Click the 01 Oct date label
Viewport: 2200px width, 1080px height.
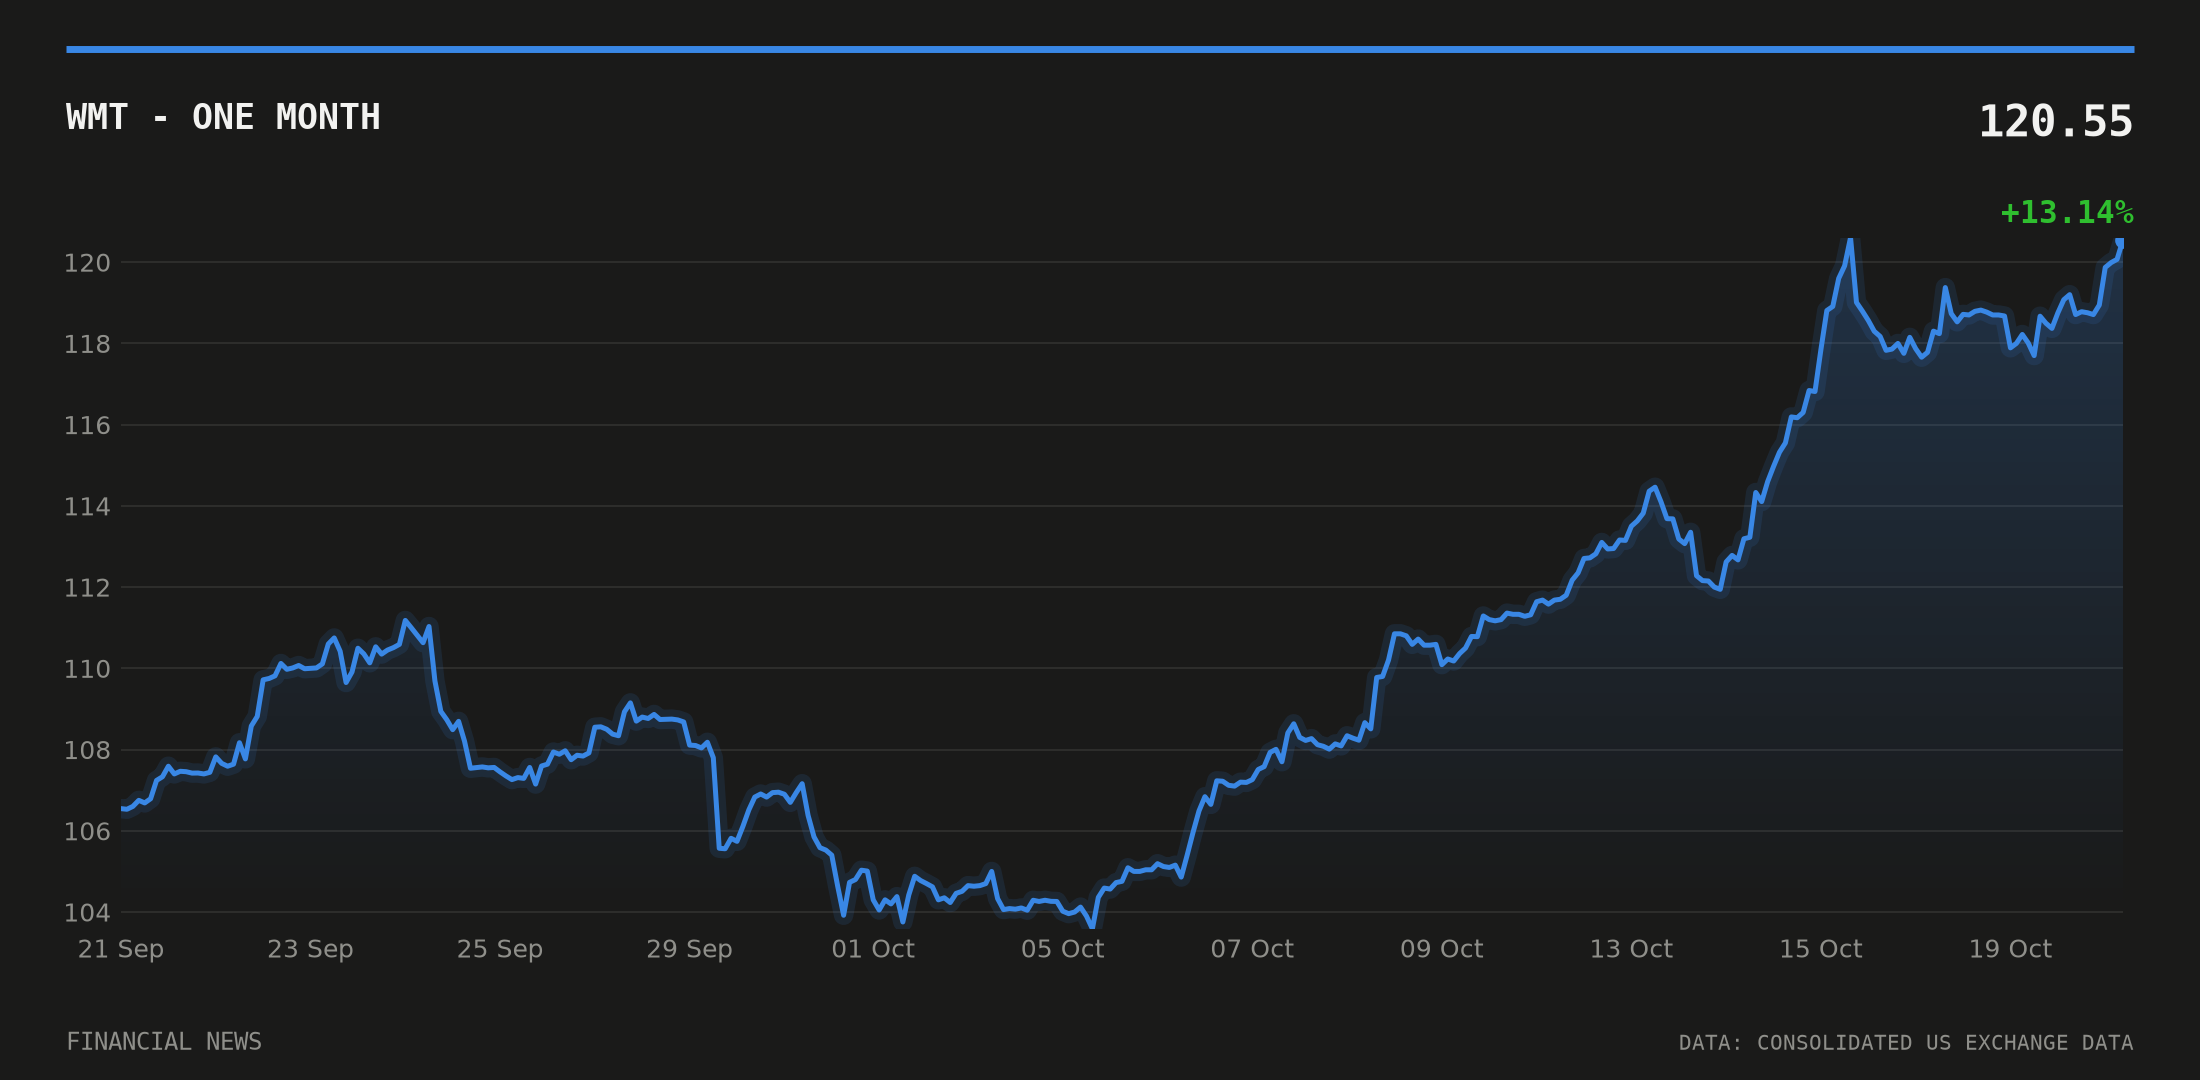[873, 949]
